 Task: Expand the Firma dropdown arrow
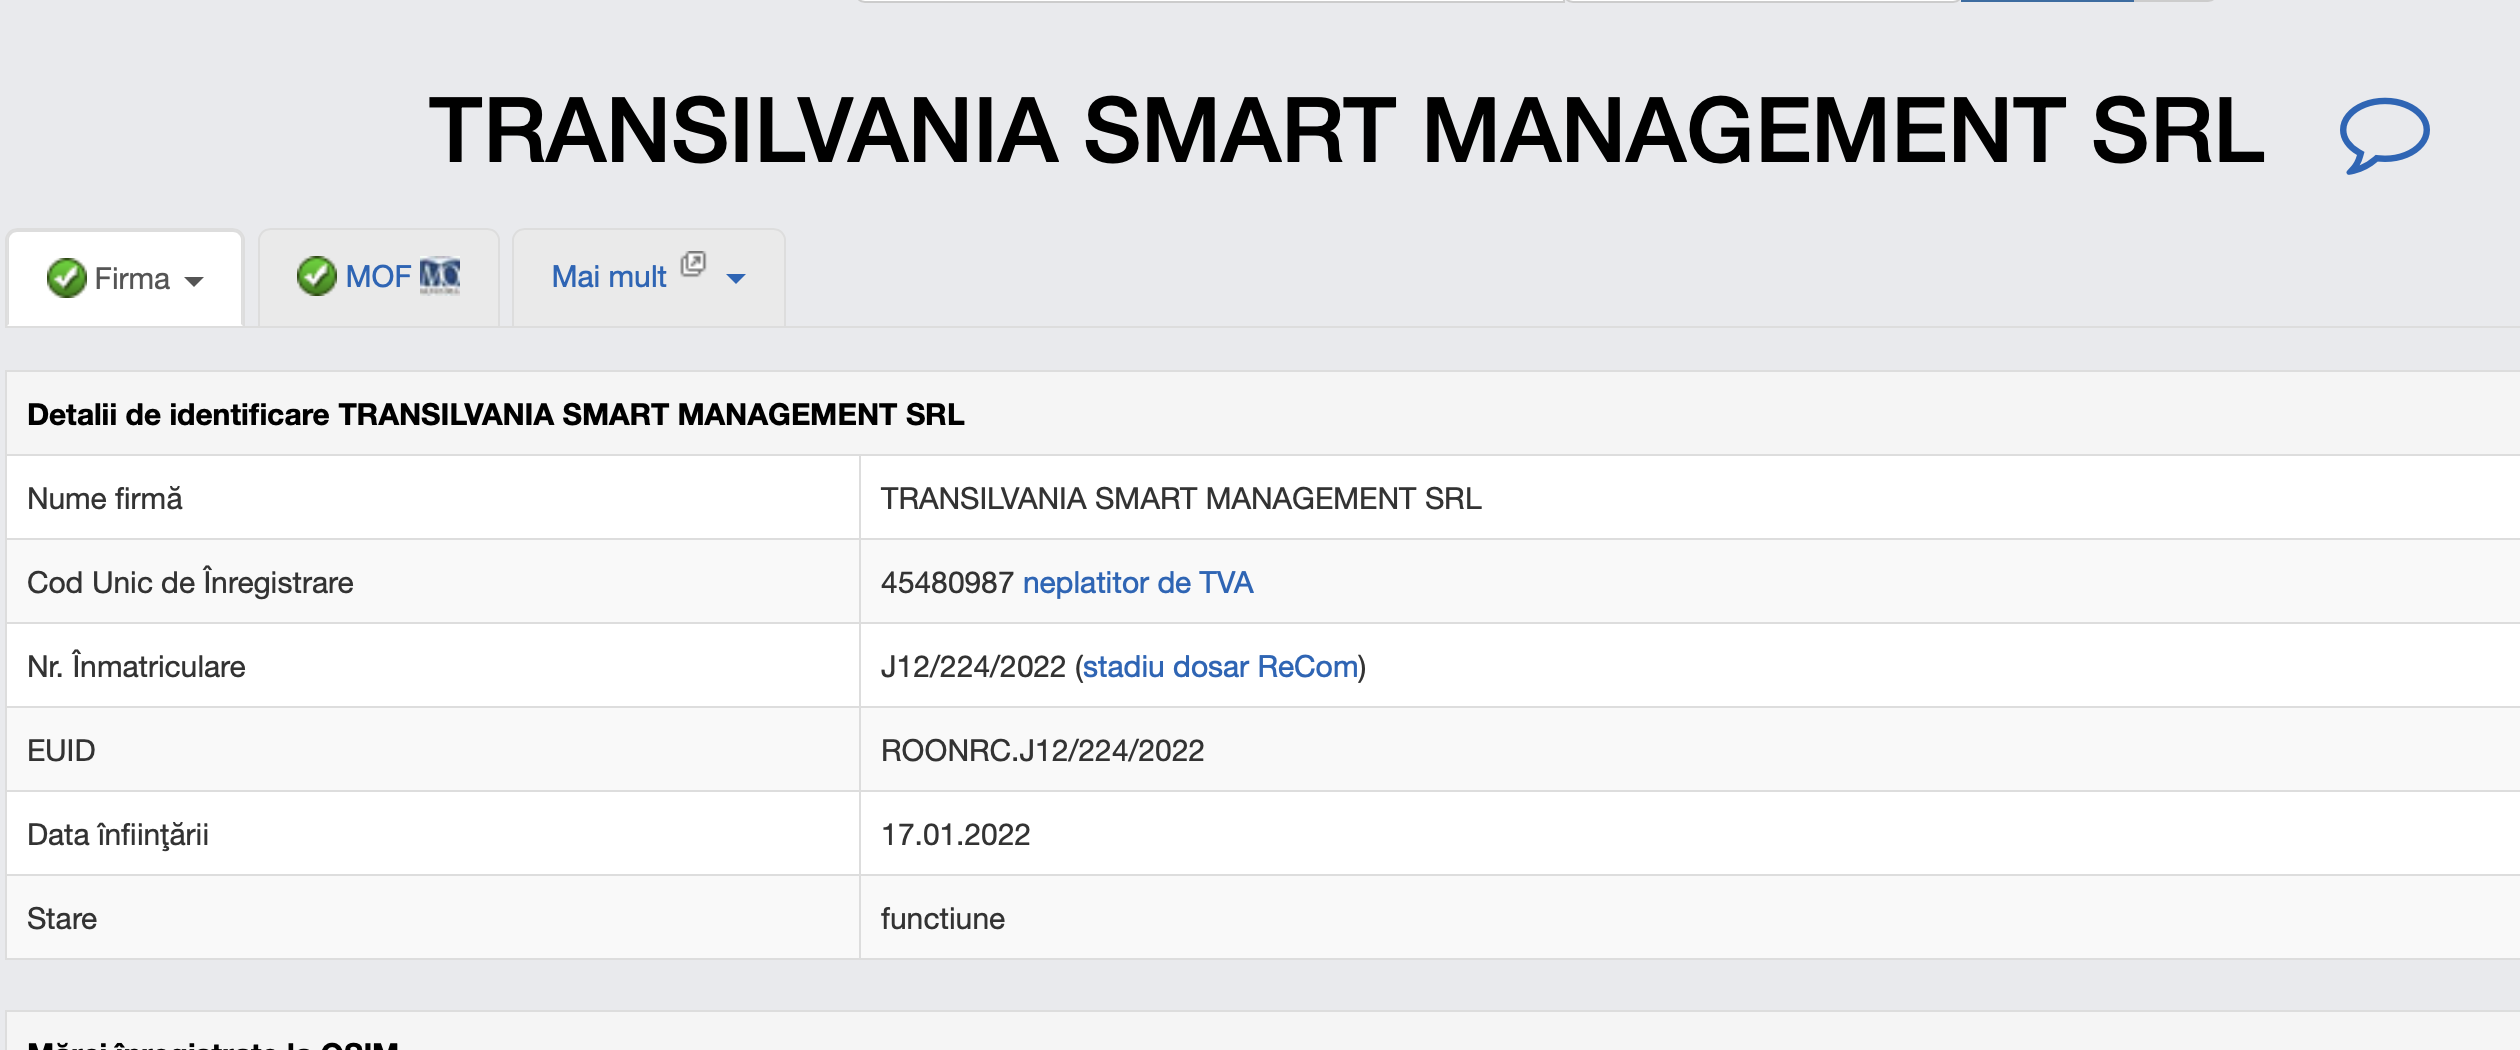click(x=195, y=281)
